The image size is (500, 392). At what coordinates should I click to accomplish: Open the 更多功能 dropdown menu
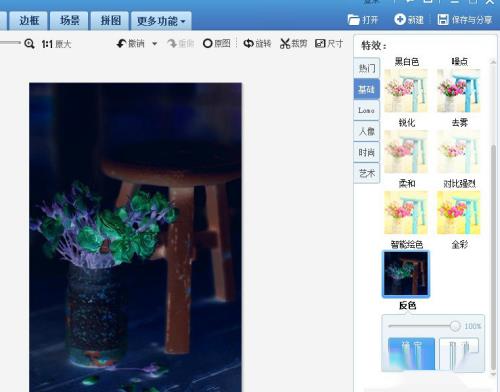pos(161,21)
